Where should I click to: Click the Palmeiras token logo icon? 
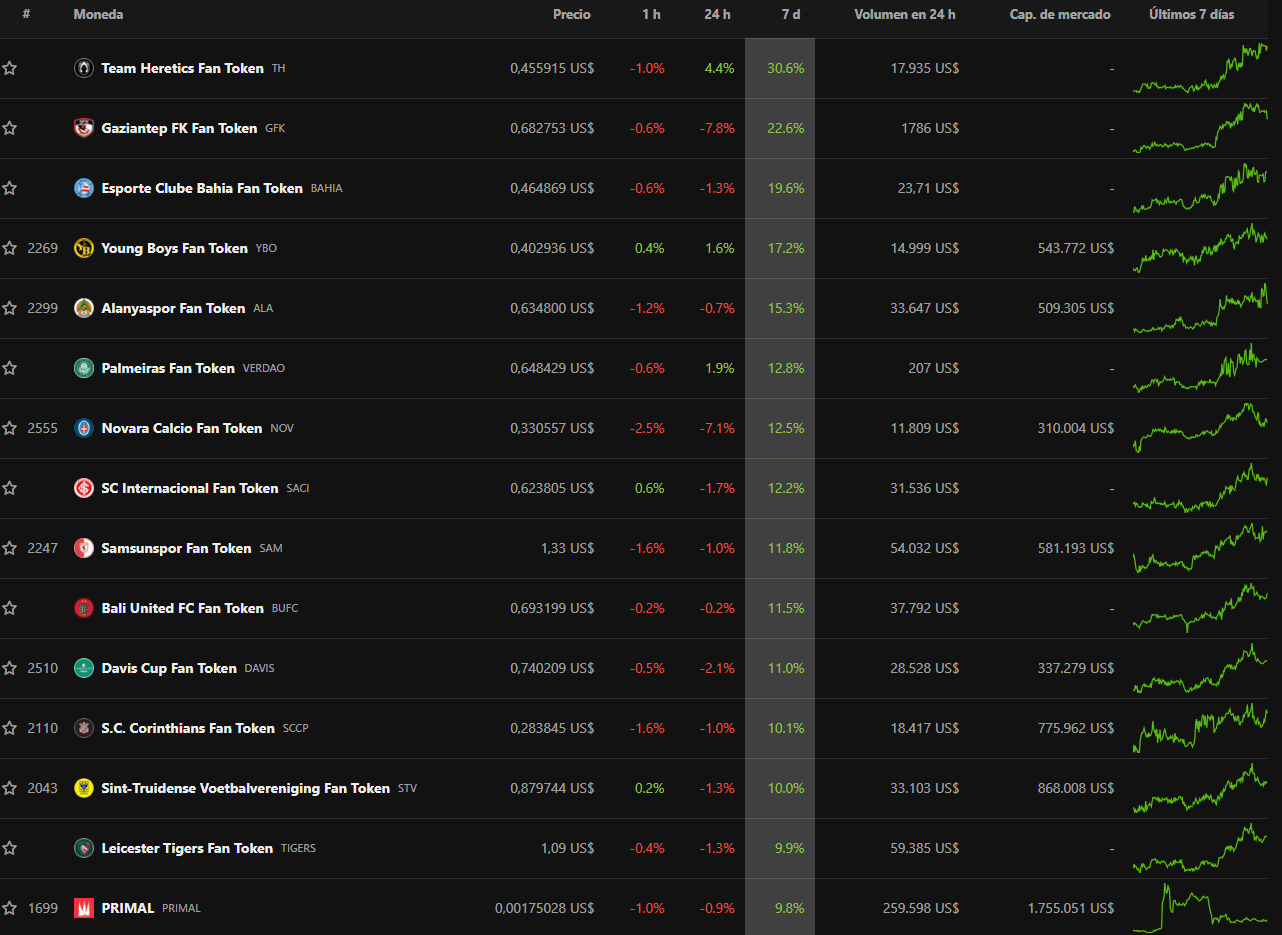tap(84, 368)
